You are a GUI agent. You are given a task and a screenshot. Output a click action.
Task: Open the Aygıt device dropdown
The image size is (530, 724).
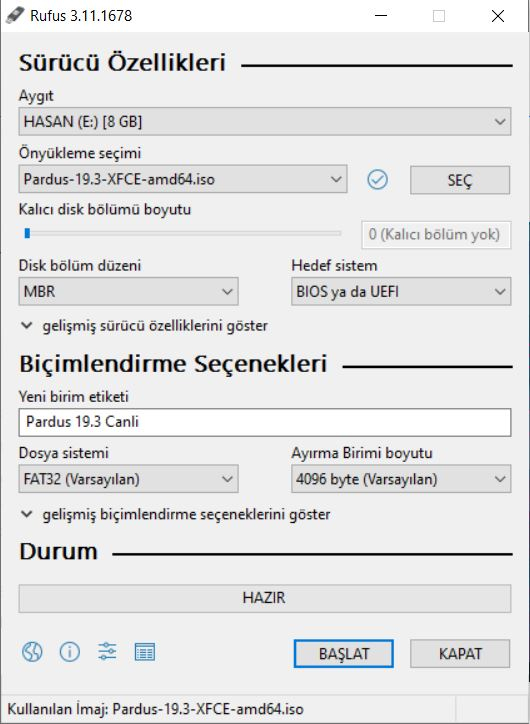[265, 121]
